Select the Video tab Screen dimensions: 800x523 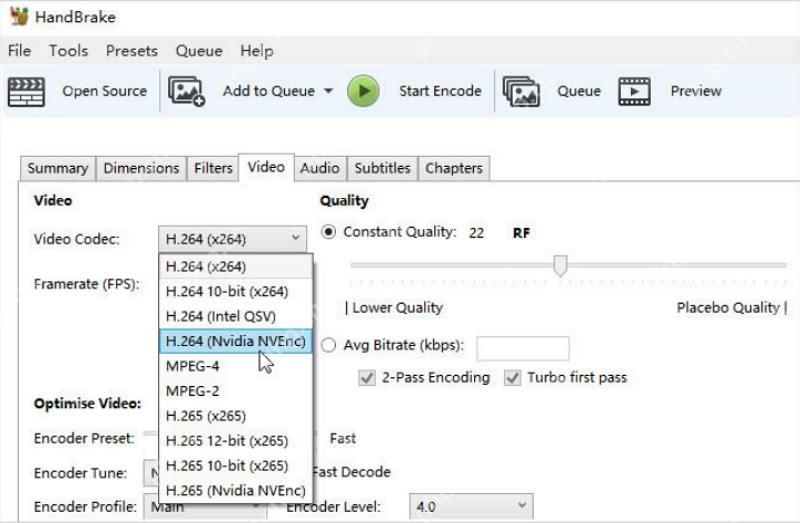[266, 167]
